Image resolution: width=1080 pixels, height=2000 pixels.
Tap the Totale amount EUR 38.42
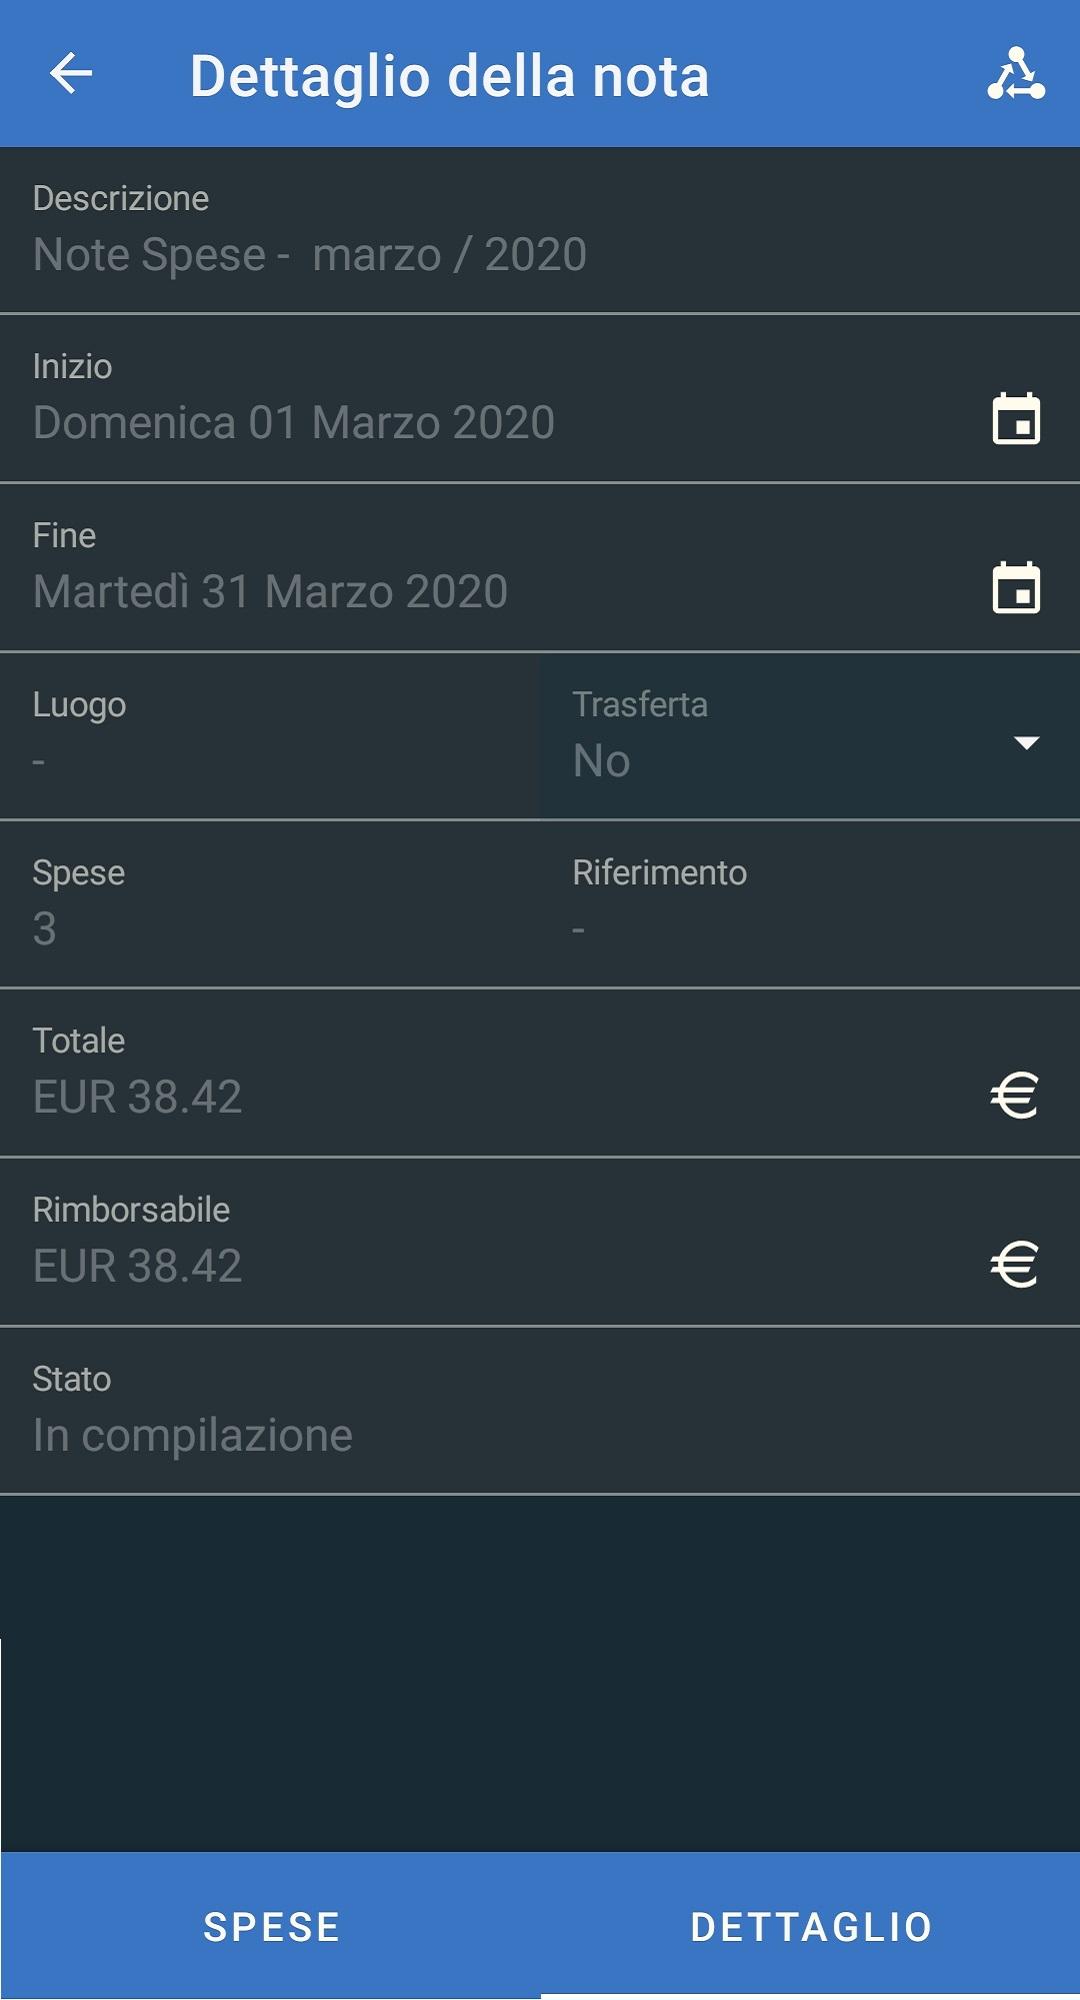137,1097
